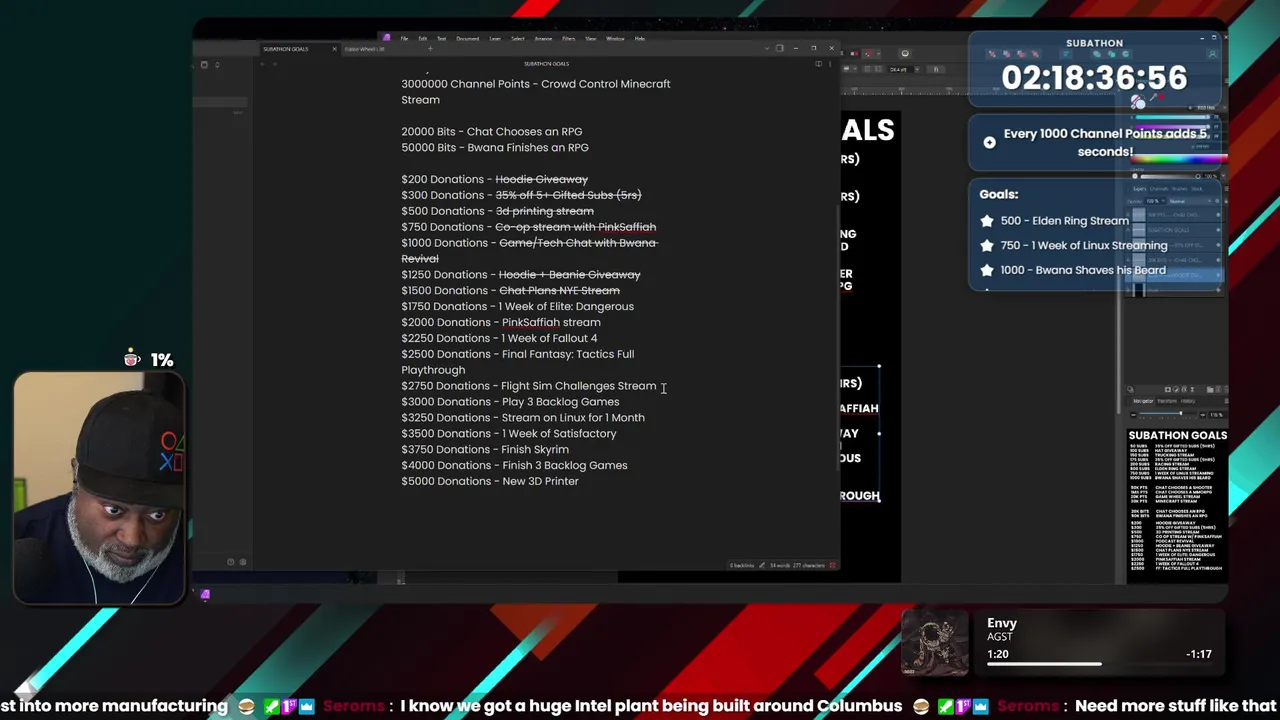
Task: Toggle Obsidian's right sidebar panel
Action: 780,48
